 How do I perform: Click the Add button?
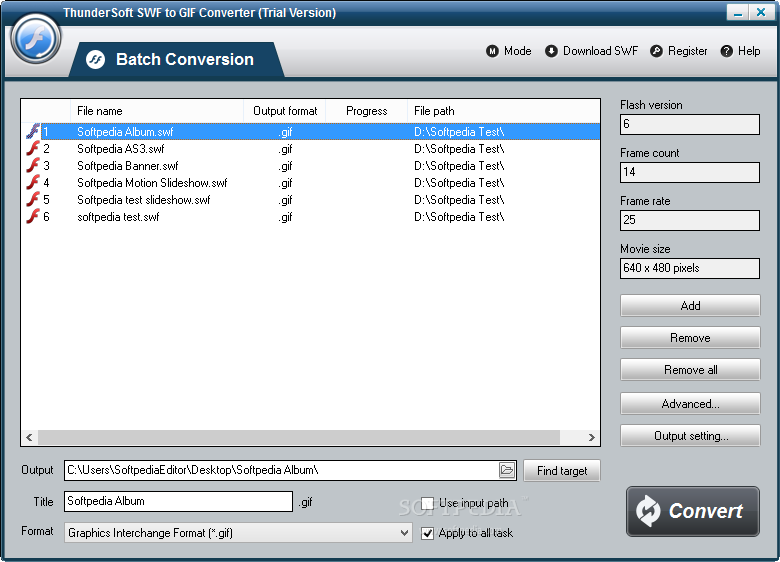(690, 305)
